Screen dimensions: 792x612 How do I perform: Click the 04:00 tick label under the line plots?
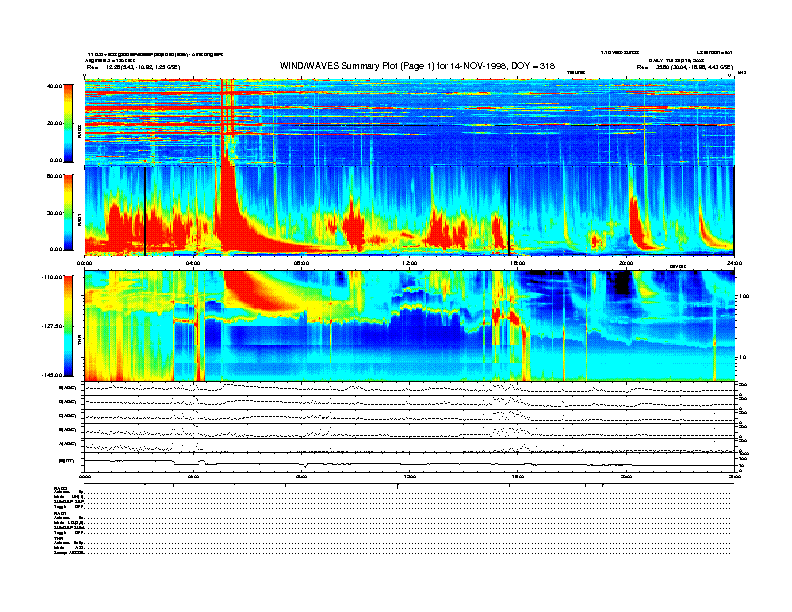tap(193, 476)
